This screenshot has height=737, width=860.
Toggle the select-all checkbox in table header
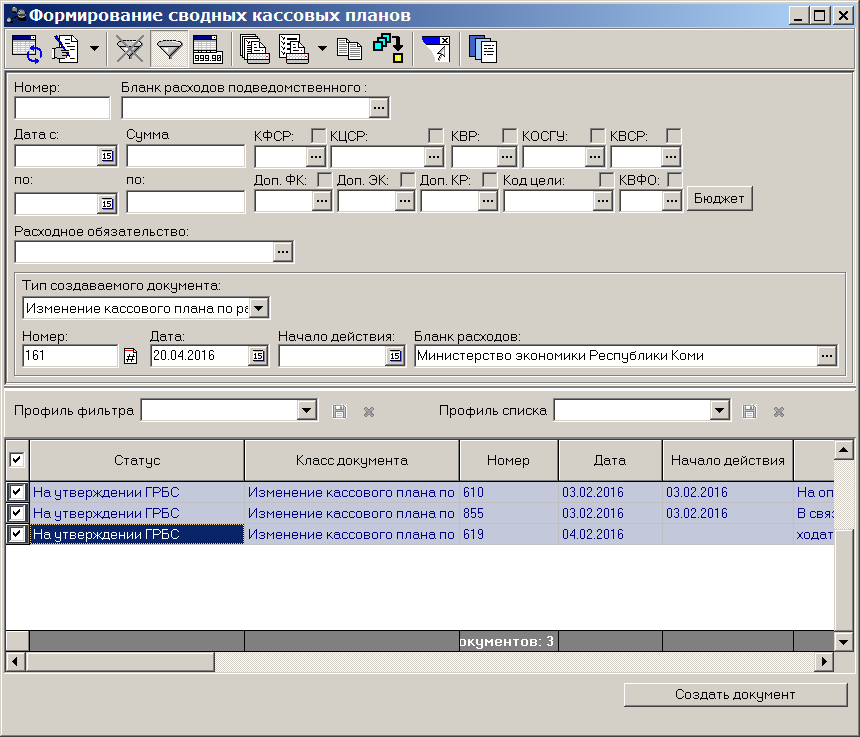(x=16, y=460)
